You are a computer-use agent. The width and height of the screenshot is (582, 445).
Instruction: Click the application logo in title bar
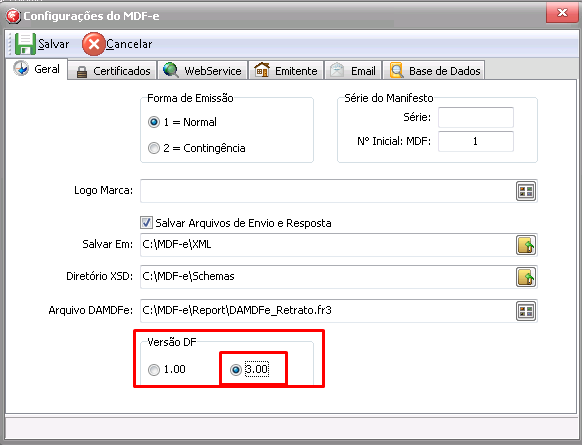pos(13,16)
